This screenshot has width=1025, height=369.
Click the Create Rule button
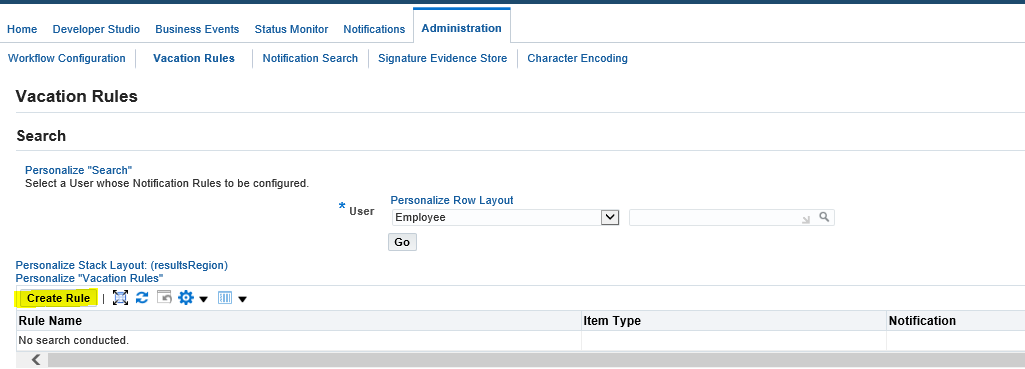[x=59, y=298]
